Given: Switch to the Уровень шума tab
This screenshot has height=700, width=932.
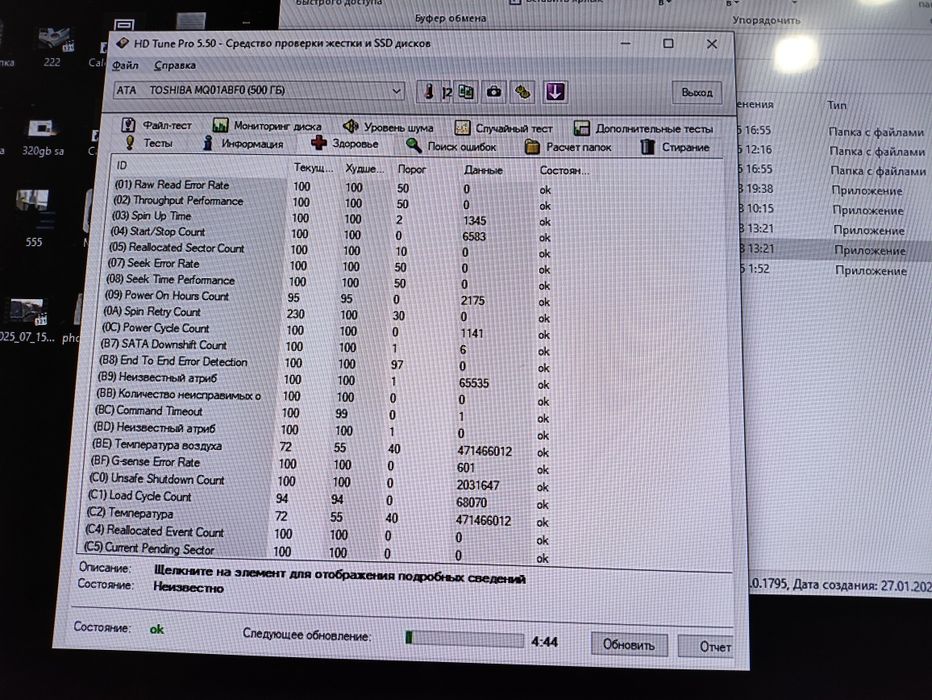Looking at the screenshot, I should (388, 127).
